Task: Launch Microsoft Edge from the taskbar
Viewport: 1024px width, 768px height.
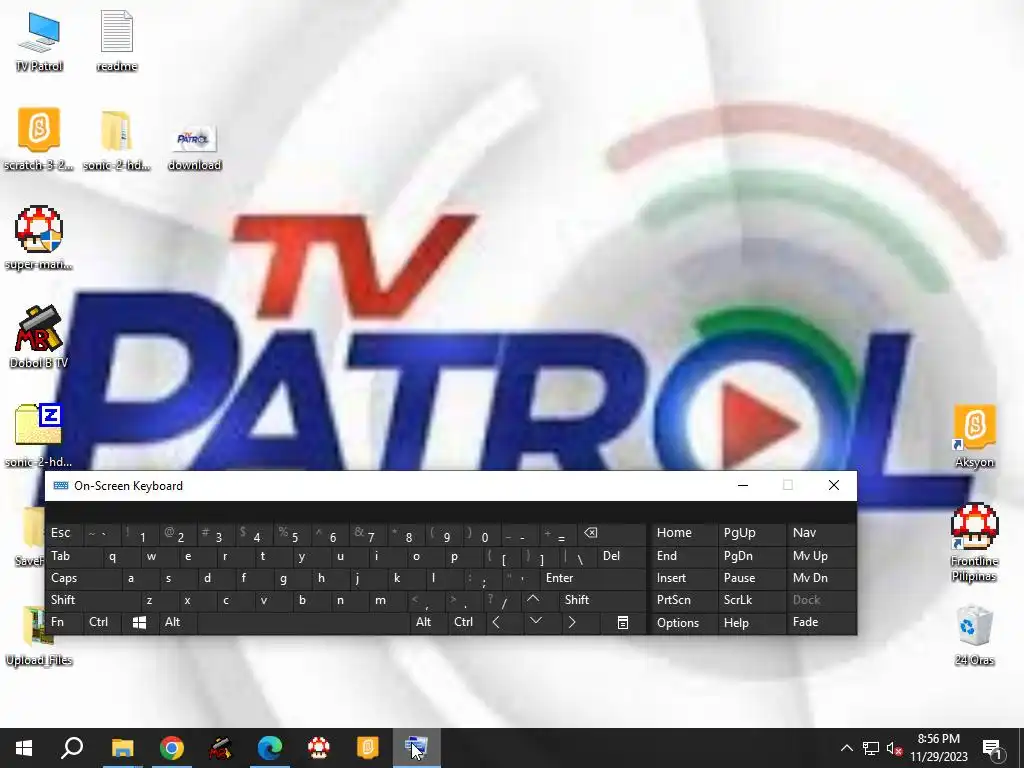Action: click(269, 748)
